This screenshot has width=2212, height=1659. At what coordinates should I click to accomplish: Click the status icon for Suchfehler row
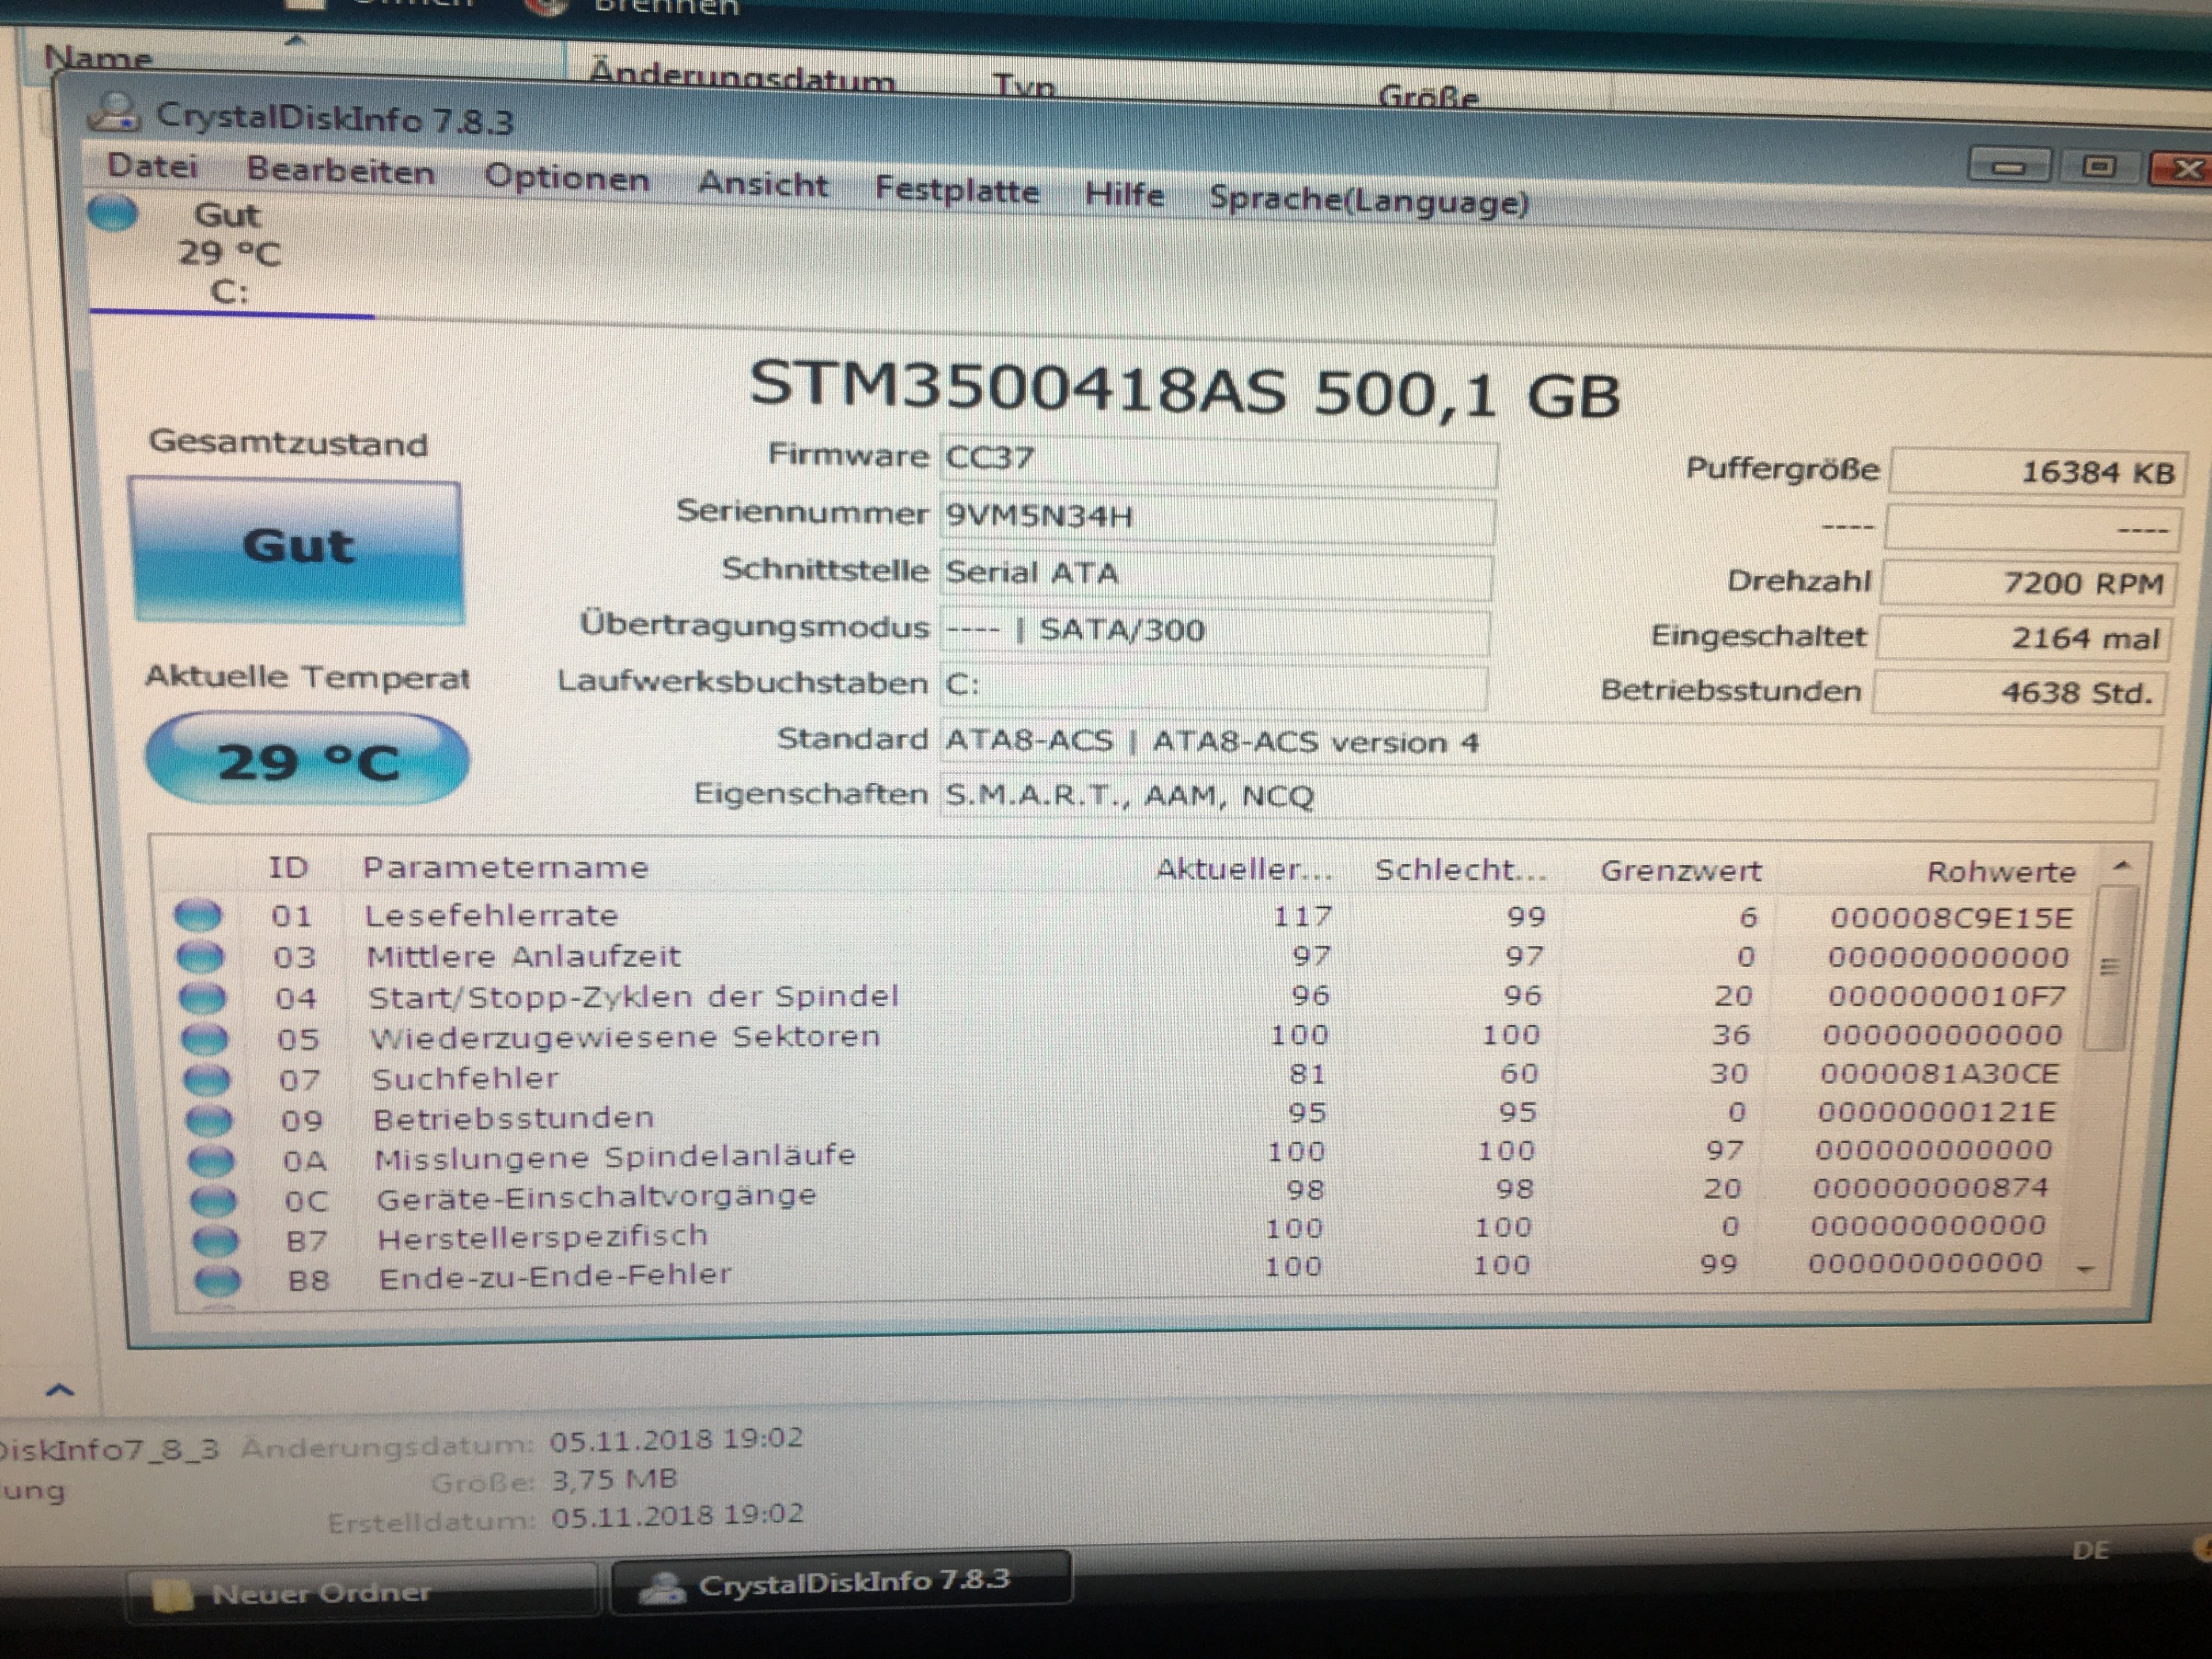coord(206,1079)
